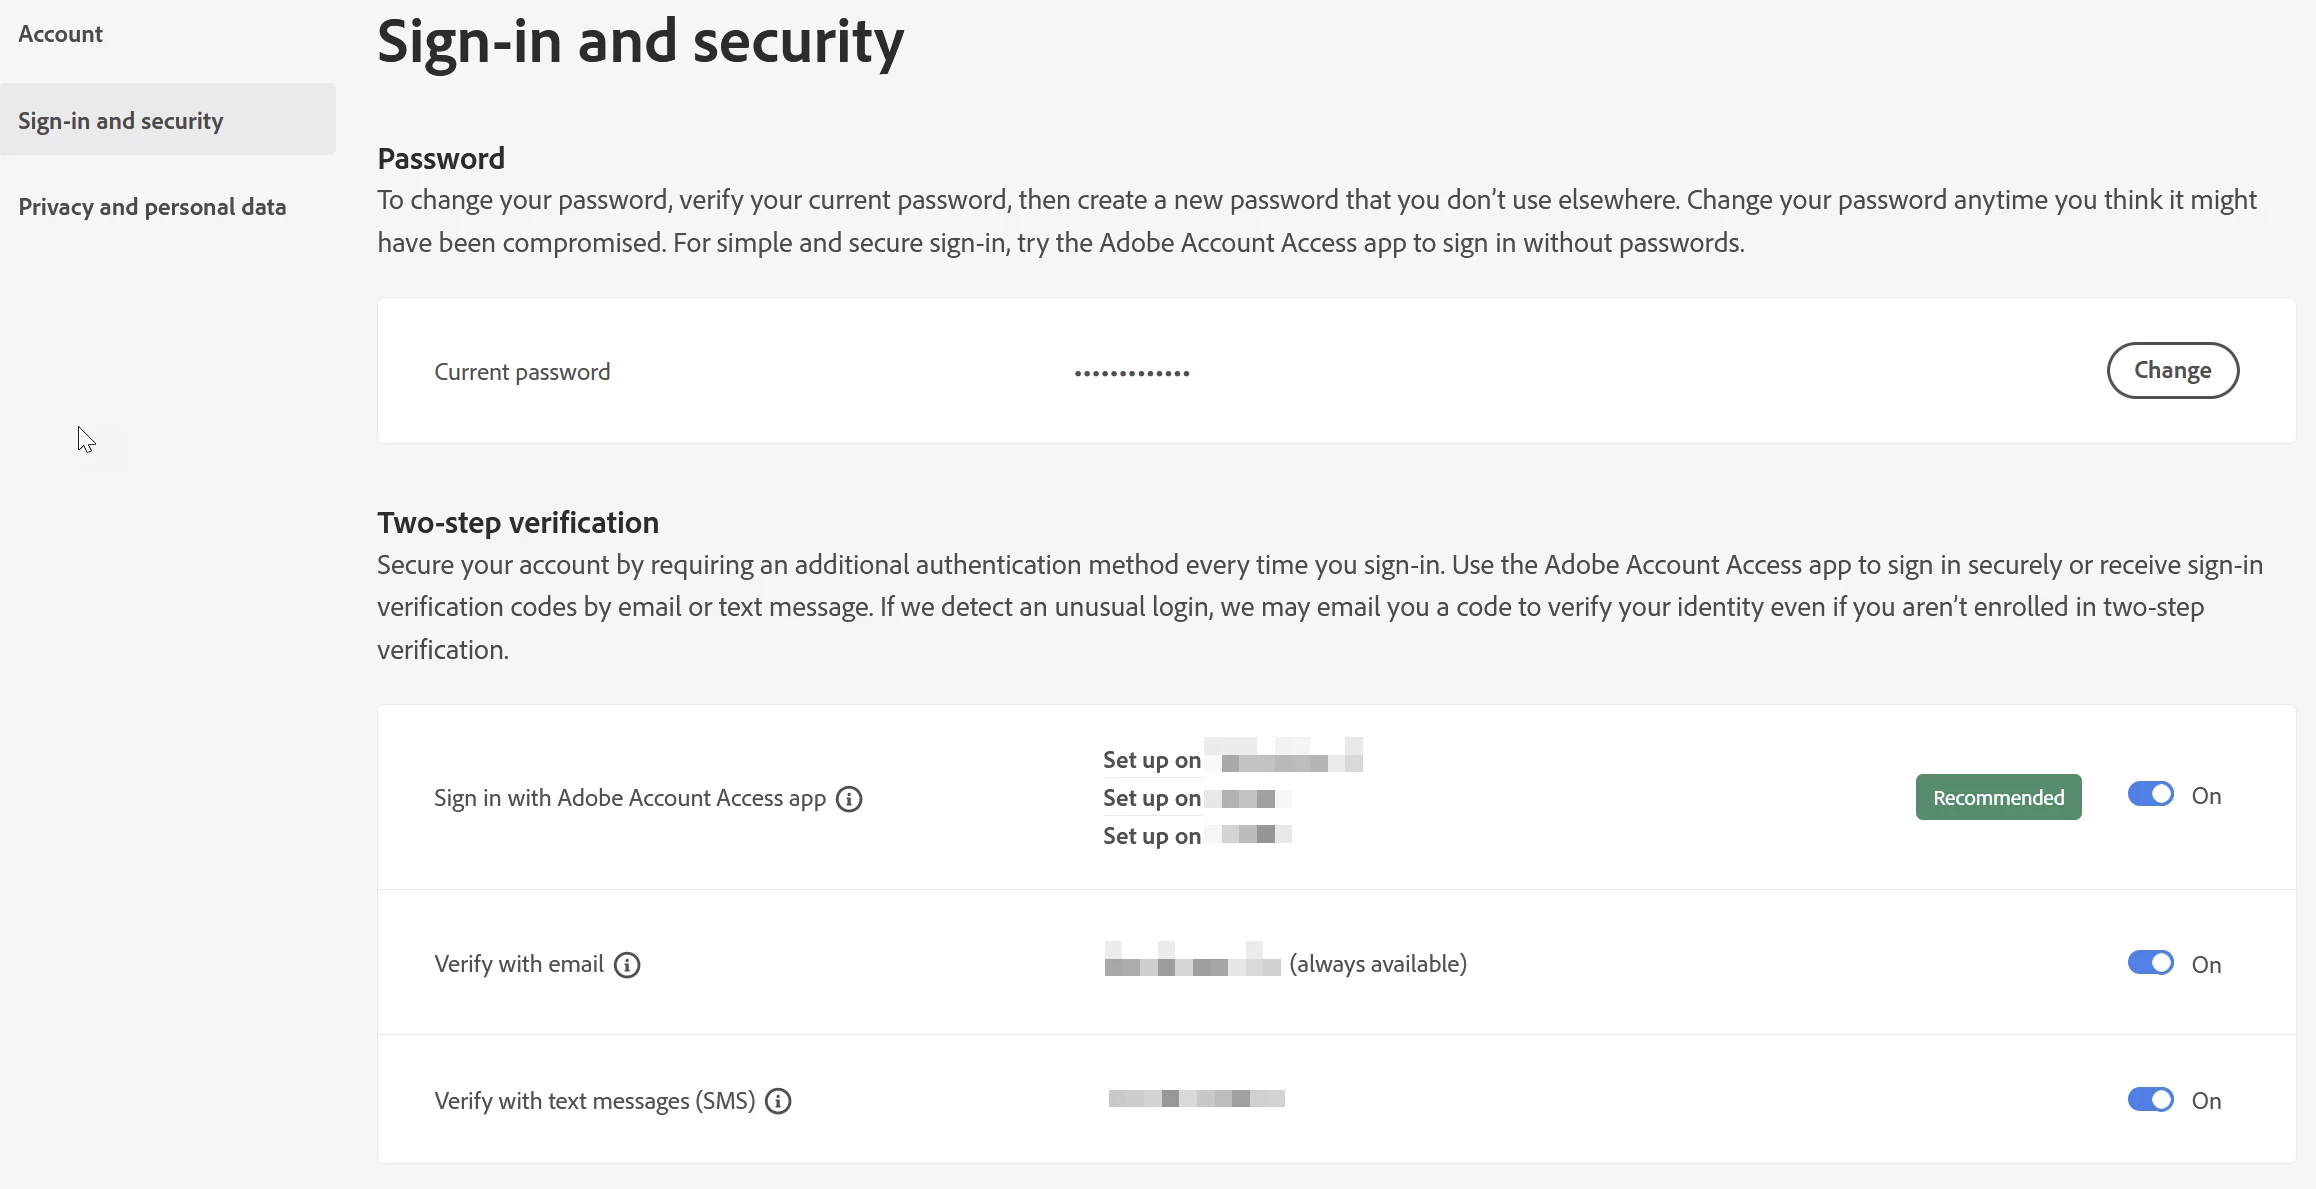Click the green Recommended badge
Viewport: 2316px width, 1189px height.
(1998, 797)
